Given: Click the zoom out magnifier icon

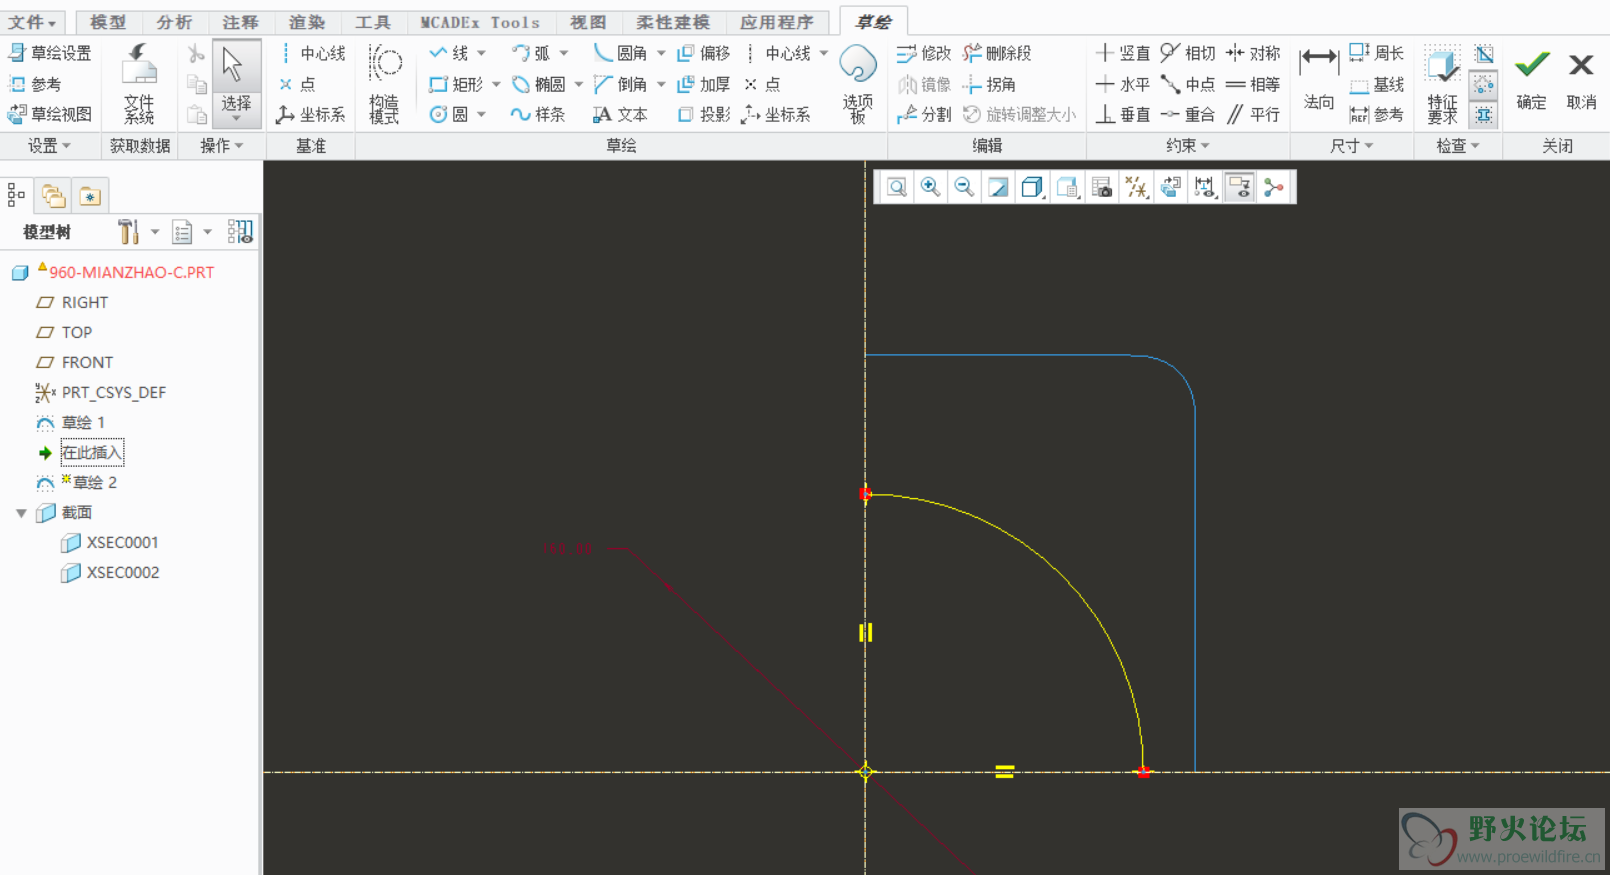Looking at the screenshot, I should (x=964, y=187).
